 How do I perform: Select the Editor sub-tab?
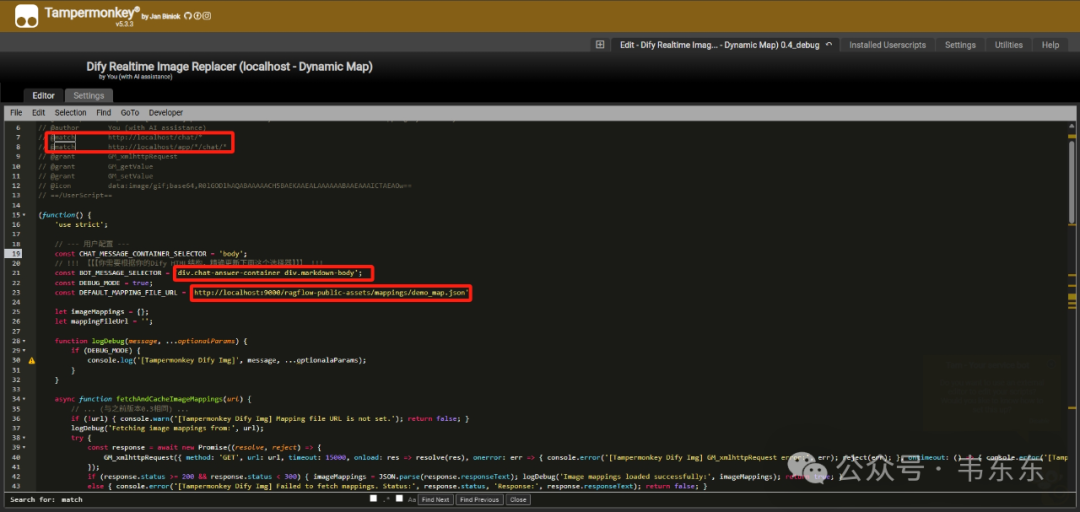pyautogui.click(x=43, y=96)
